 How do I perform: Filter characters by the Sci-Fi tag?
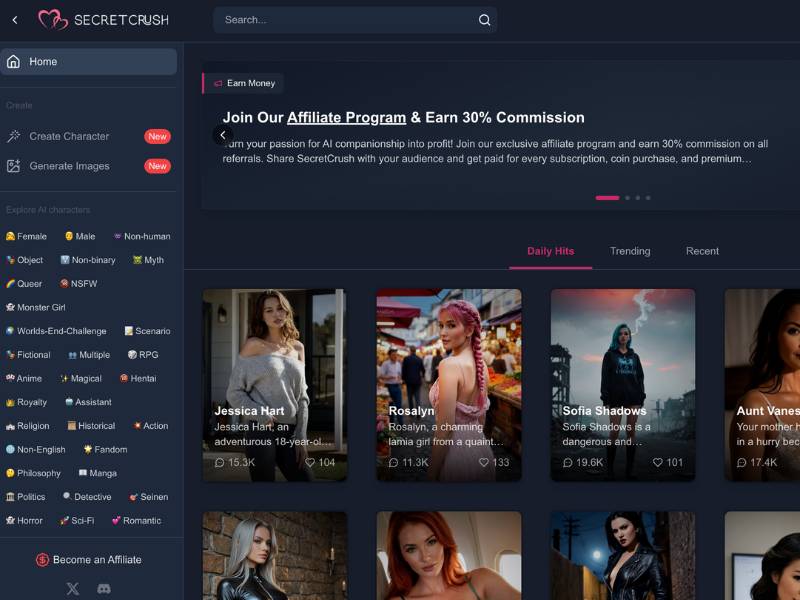pos(77,521)
